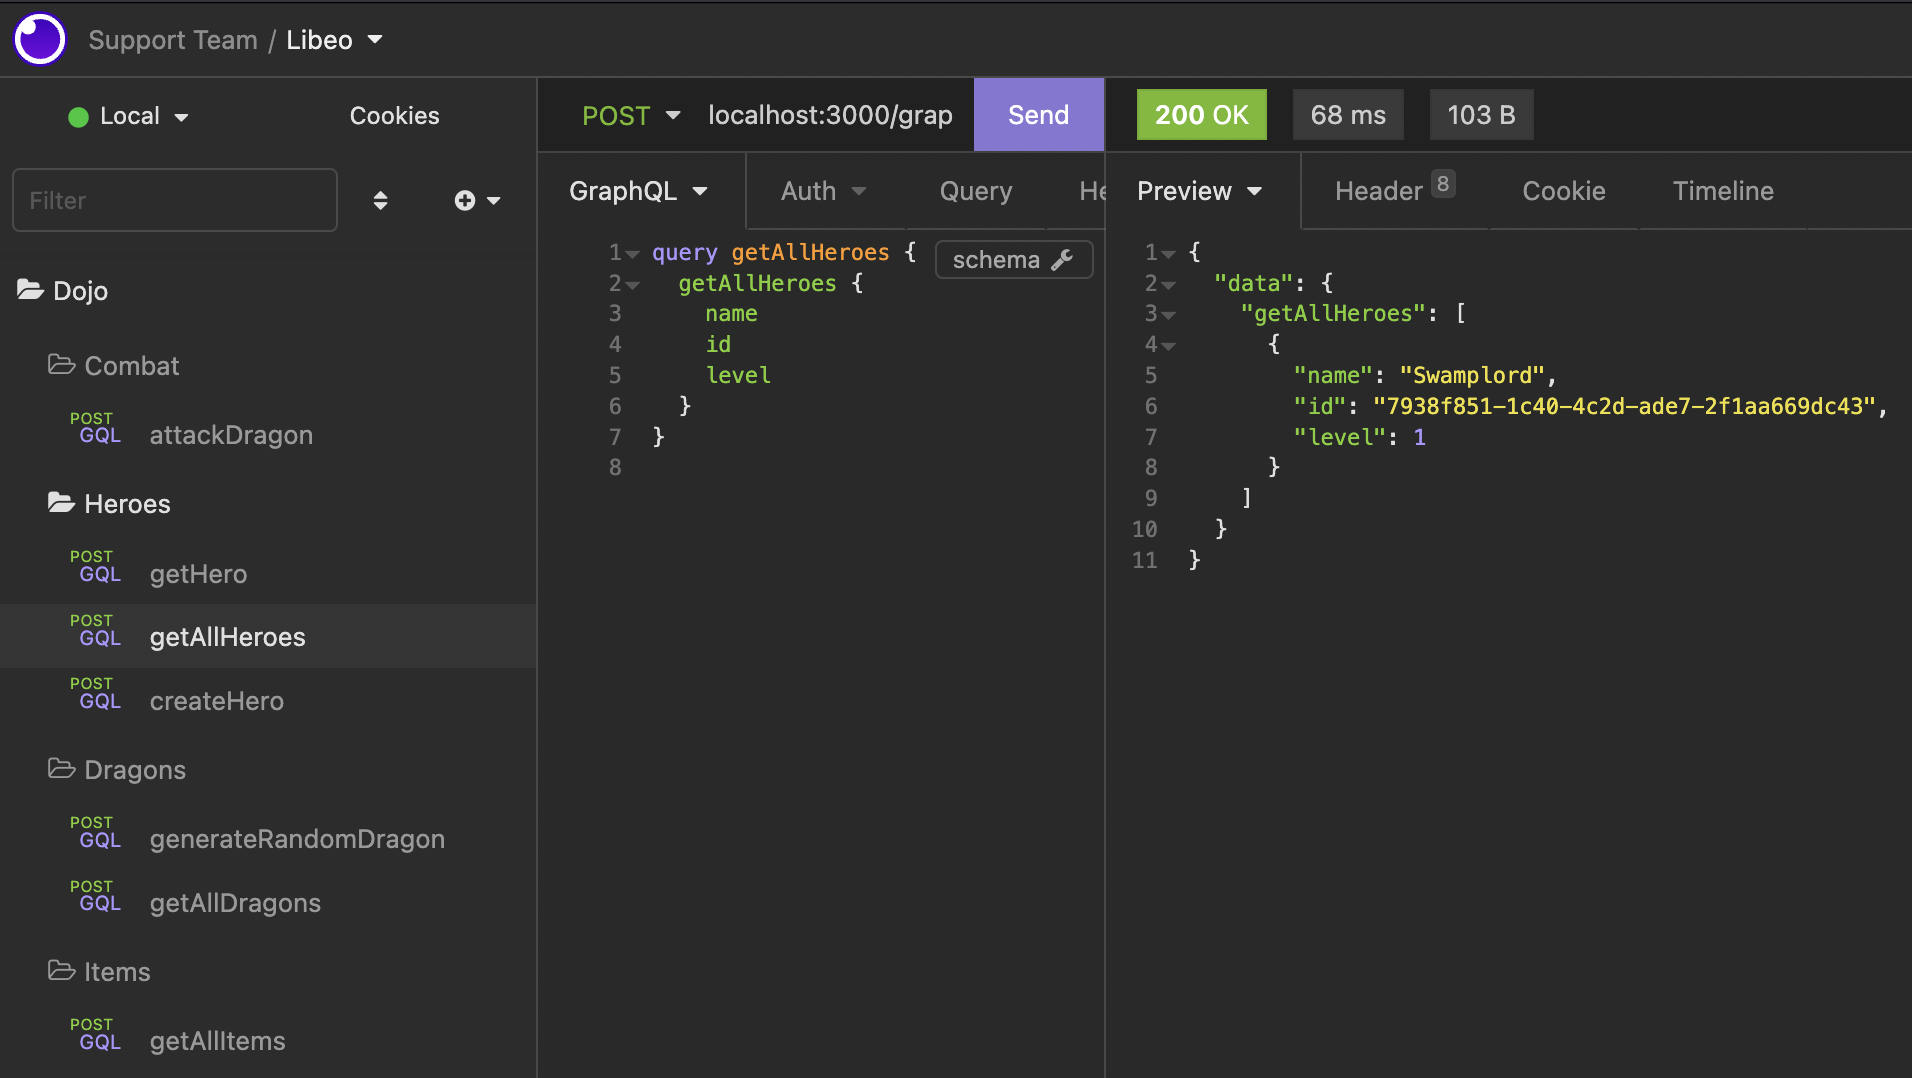Click the schema wrench icon

point(1062,260)
